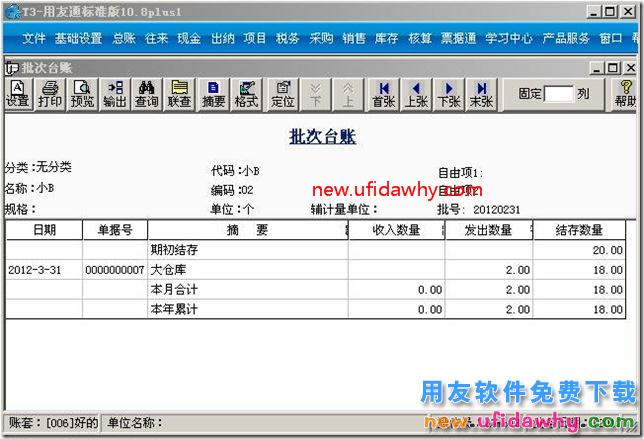This screenshot has width=644, height=439.
Task: Open the 帮助 help tool
Action: pyautogui.click(x=626, y=94)
